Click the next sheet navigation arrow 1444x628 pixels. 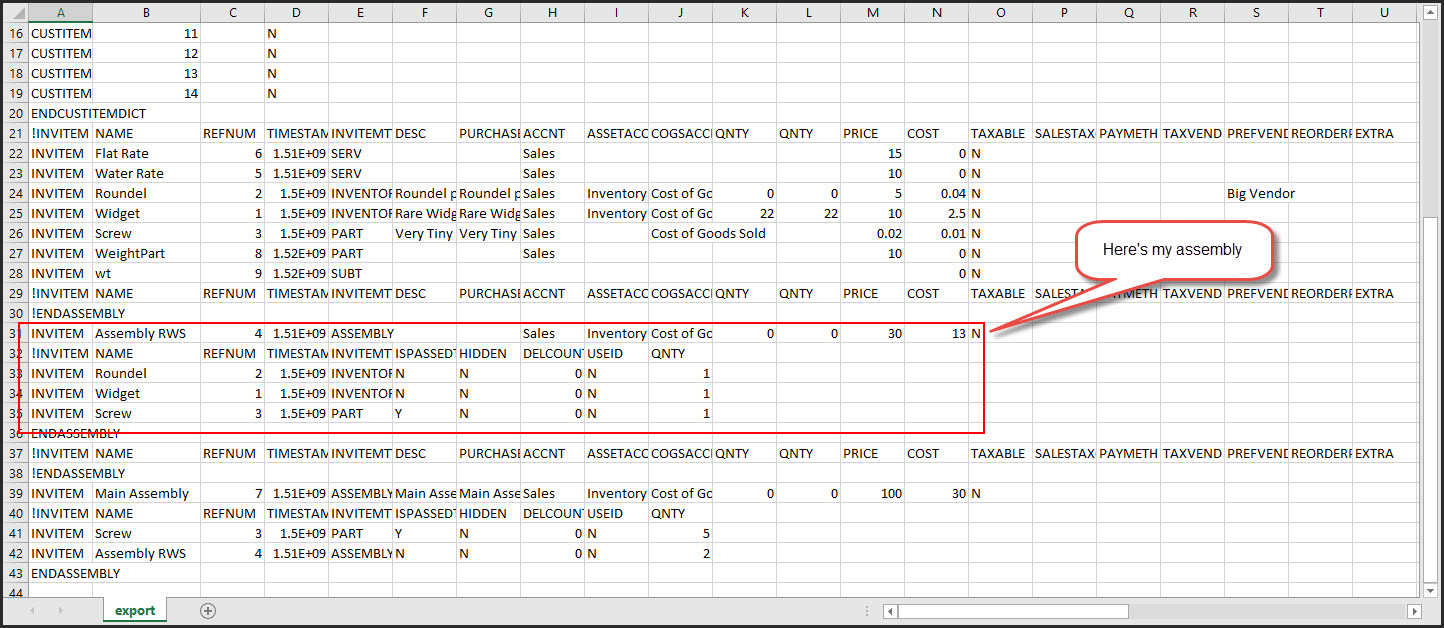point(63,610)
